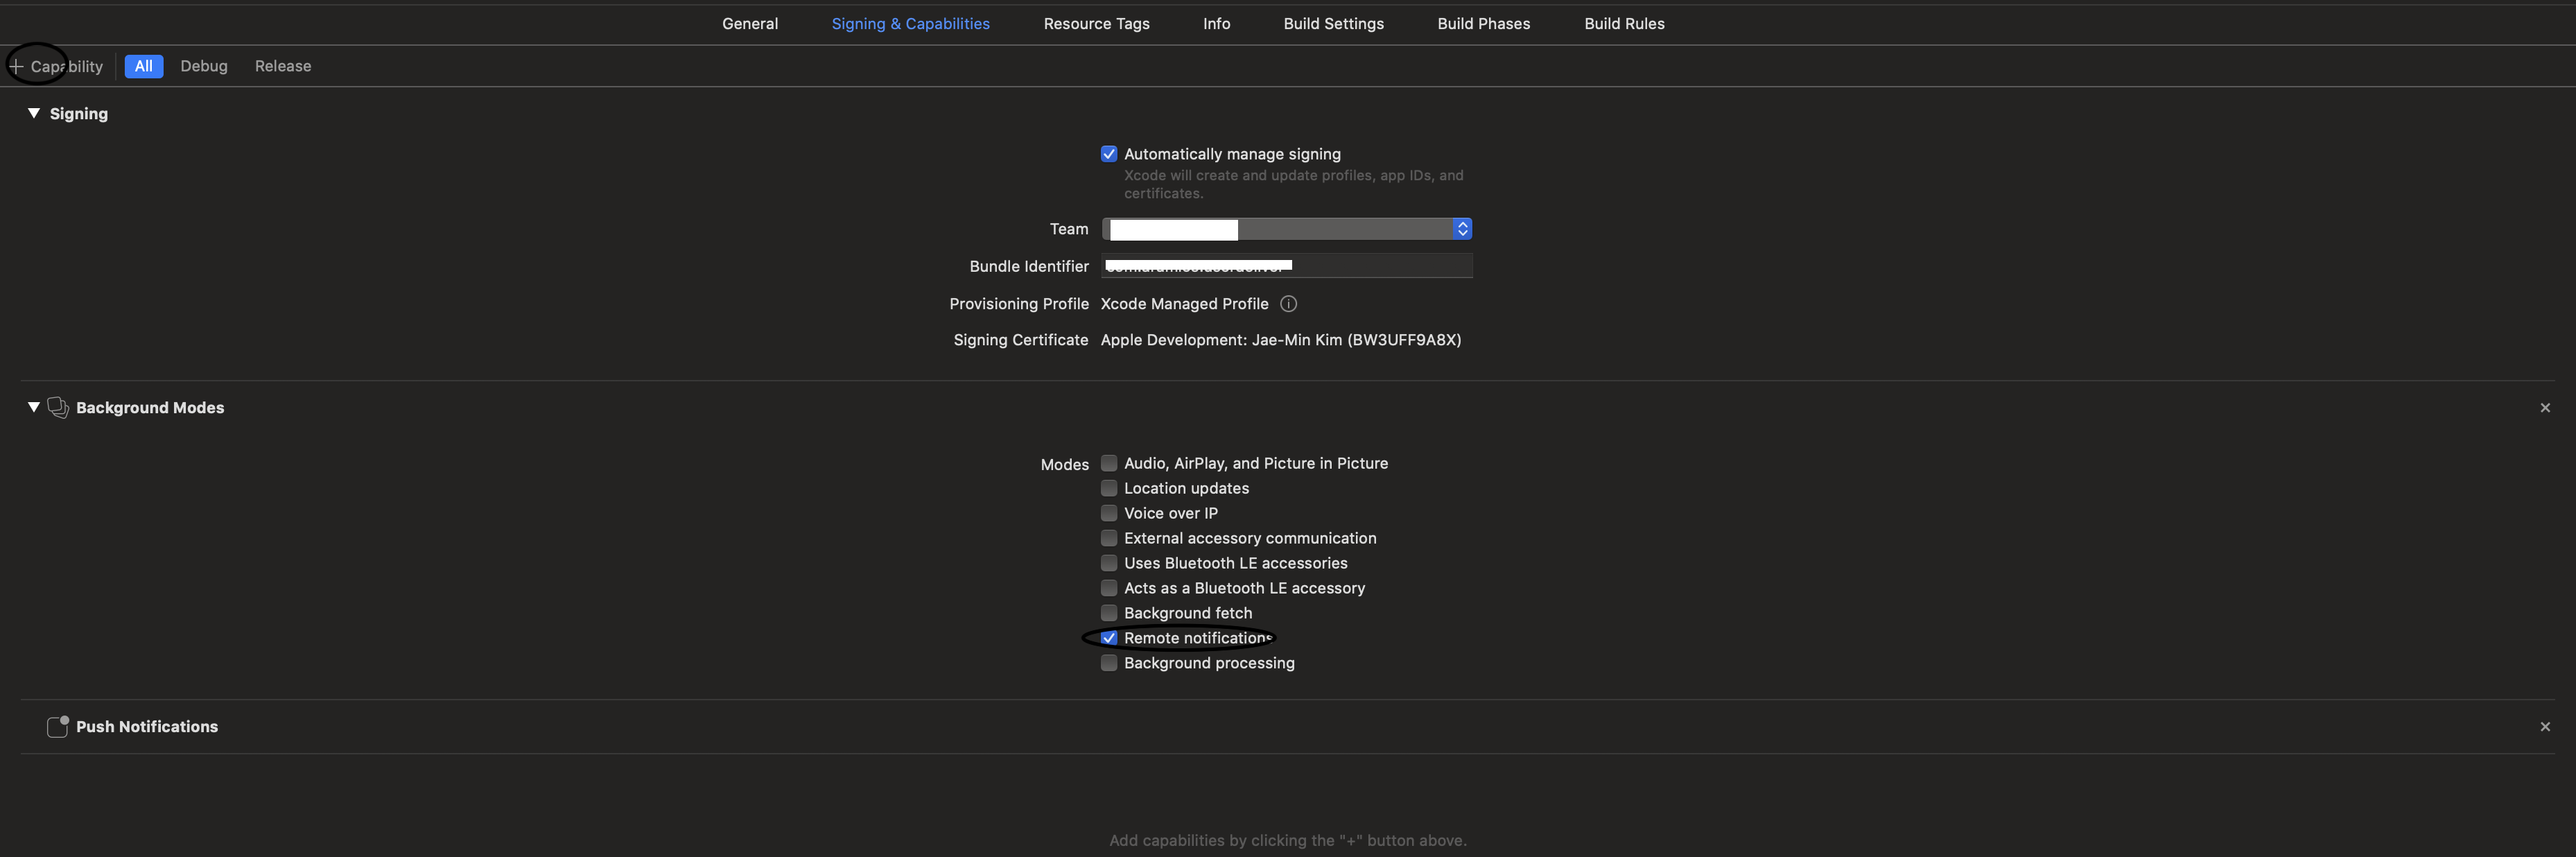Check Audio, AirPlay, and Picture in Picture
This screenshot has width=2576, height=857.
click(1109, 463)
